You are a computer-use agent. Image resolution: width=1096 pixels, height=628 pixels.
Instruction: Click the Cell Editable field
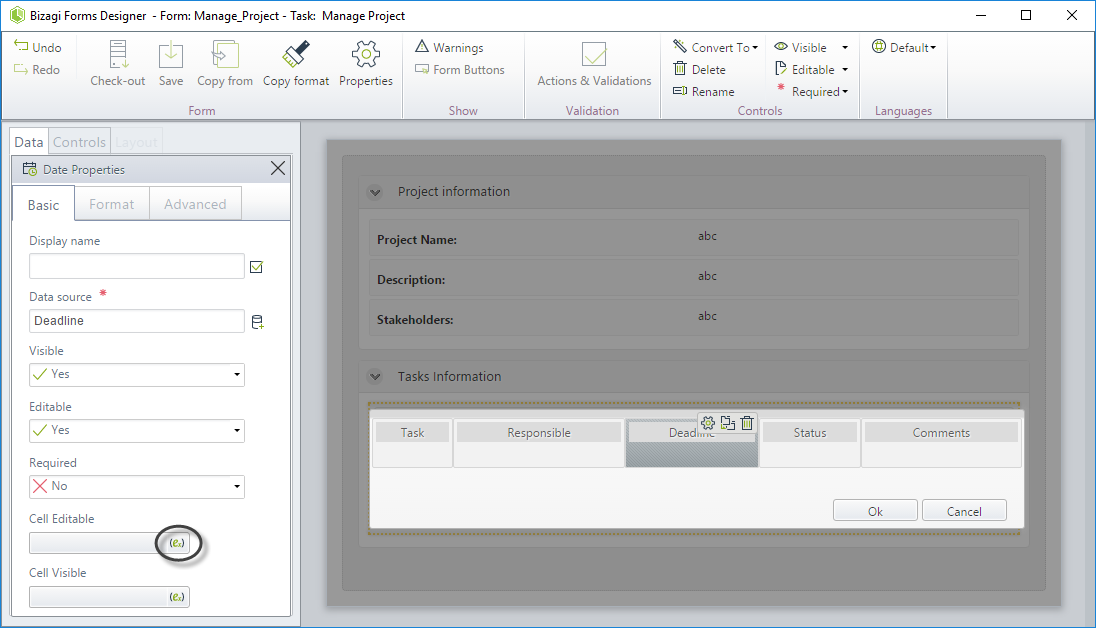pos(109,543)
